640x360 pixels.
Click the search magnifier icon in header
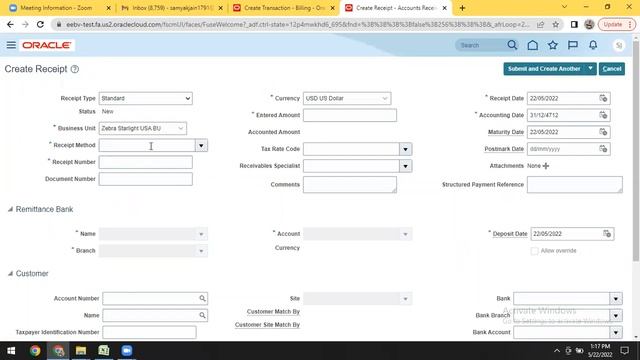(x=512, y=45)
